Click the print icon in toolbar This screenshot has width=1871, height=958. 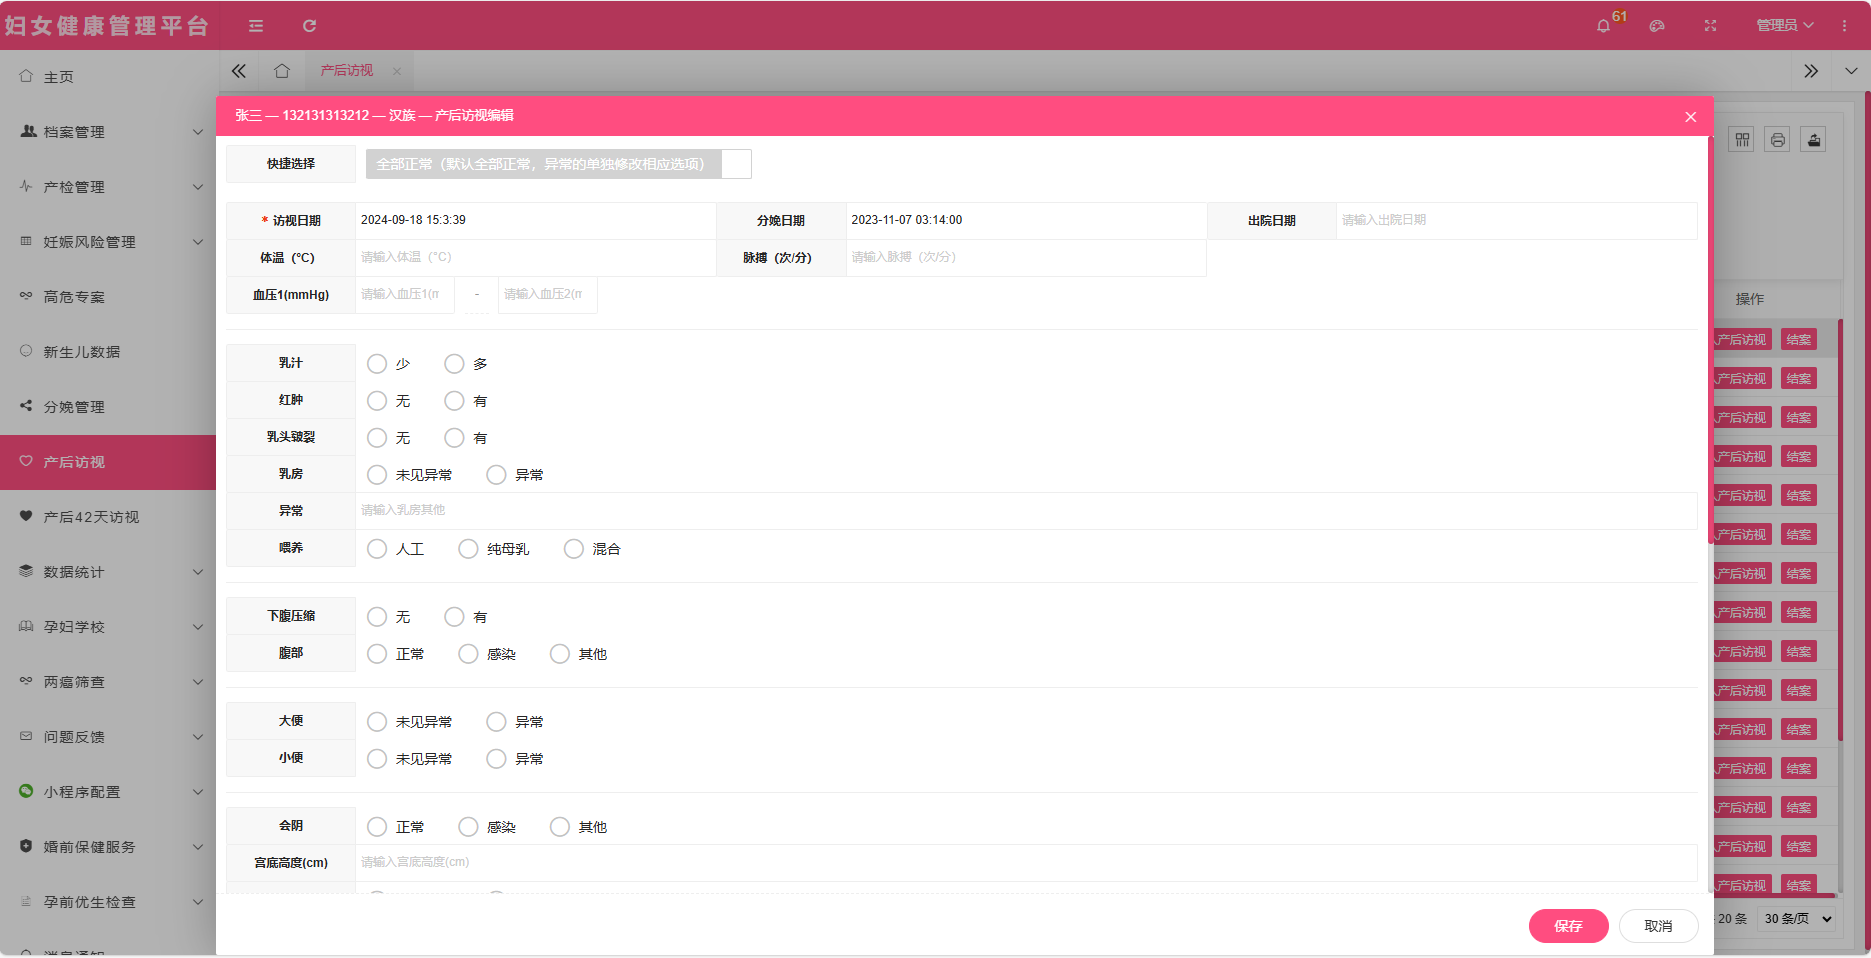[1777, 140]
